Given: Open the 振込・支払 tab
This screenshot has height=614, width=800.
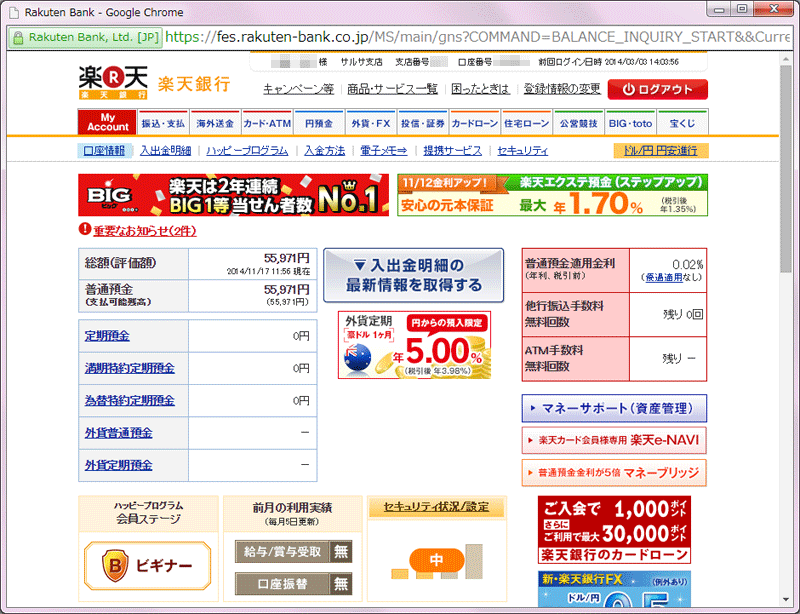Looking at the screenshot, I should [x=163, y=123].
